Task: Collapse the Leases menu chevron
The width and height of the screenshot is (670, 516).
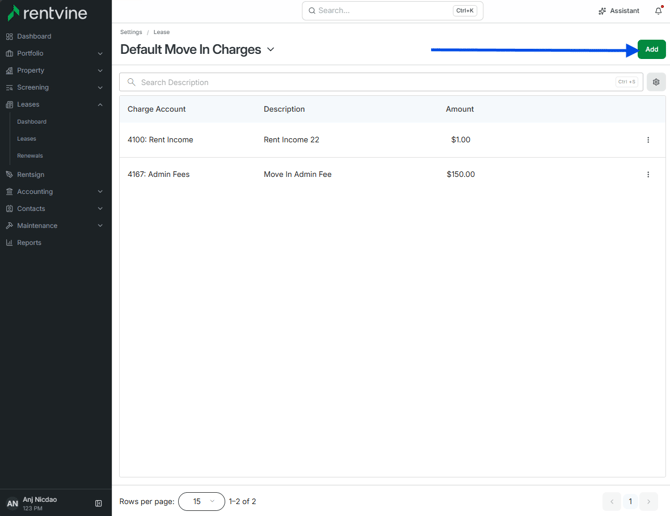Action: point(100,105)
